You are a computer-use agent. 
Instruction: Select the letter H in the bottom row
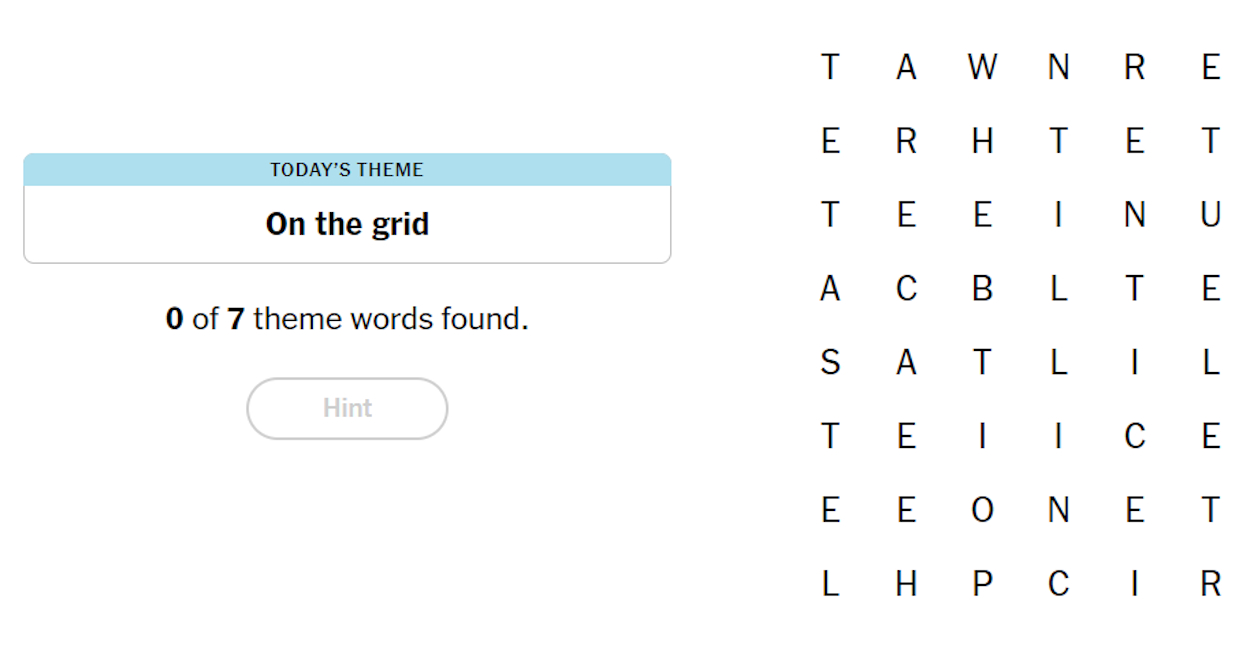coord(906,583)
